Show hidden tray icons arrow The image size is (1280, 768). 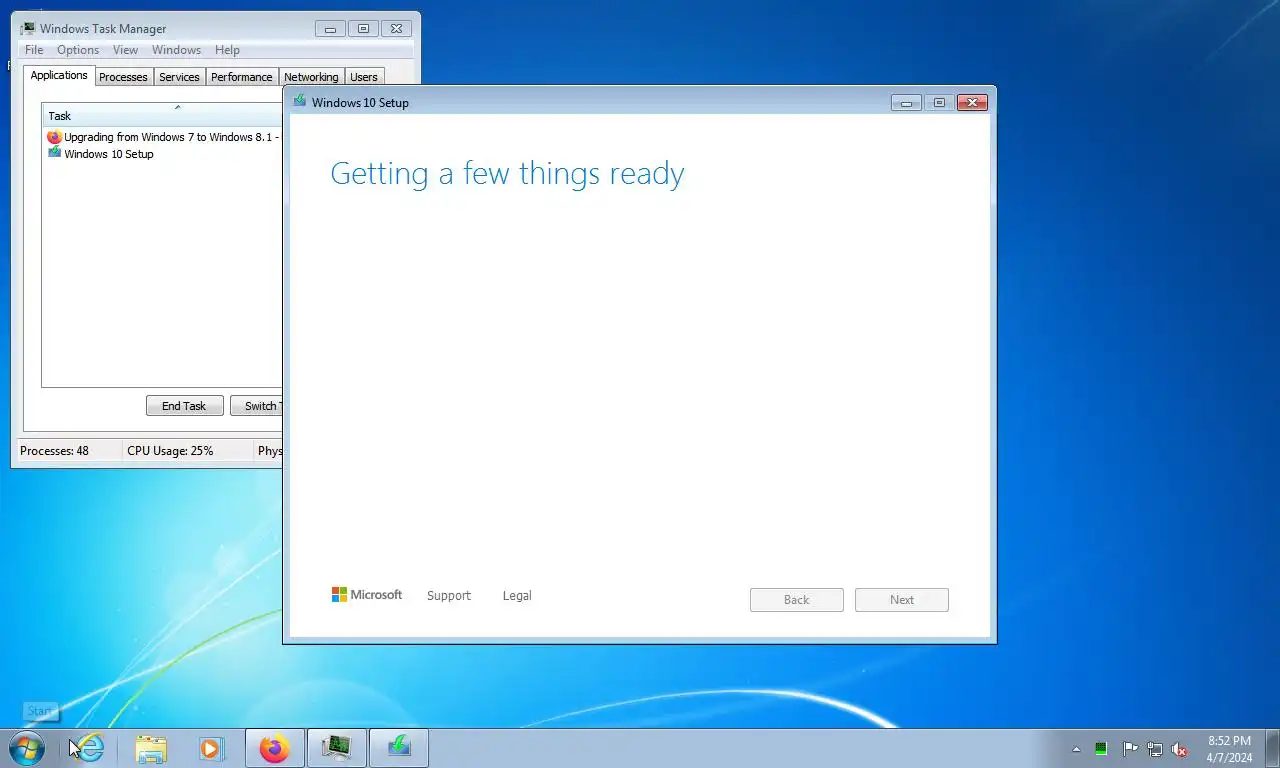click(1076, 749)
